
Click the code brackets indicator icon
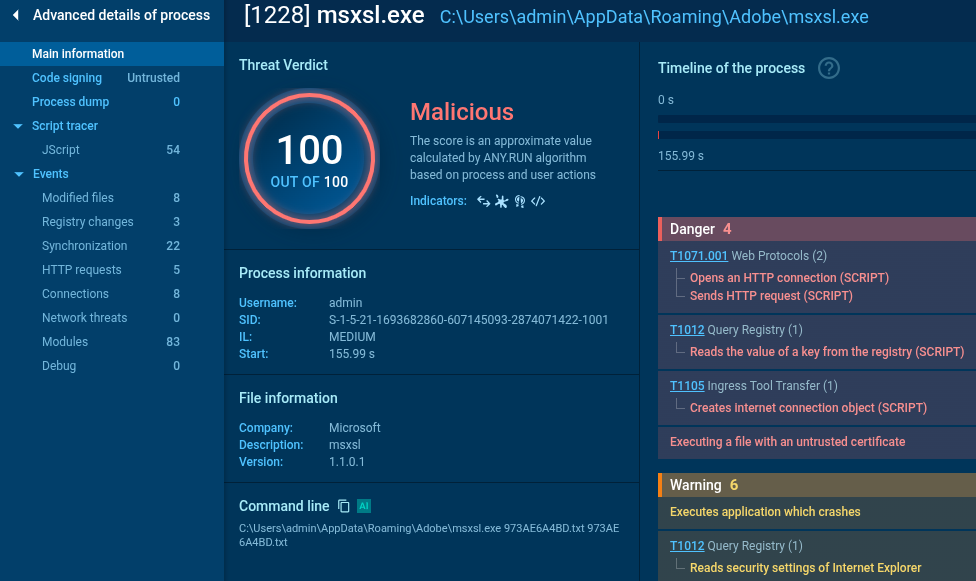pyautogui.click(x=538, y=201)
